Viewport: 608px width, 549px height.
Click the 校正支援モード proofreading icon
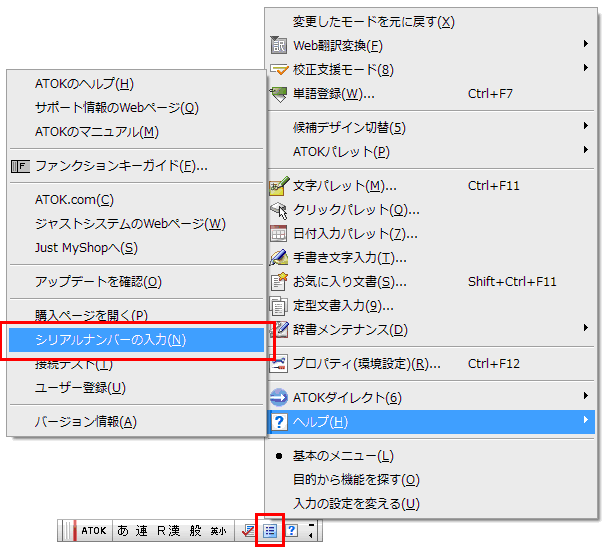point(279,69)
